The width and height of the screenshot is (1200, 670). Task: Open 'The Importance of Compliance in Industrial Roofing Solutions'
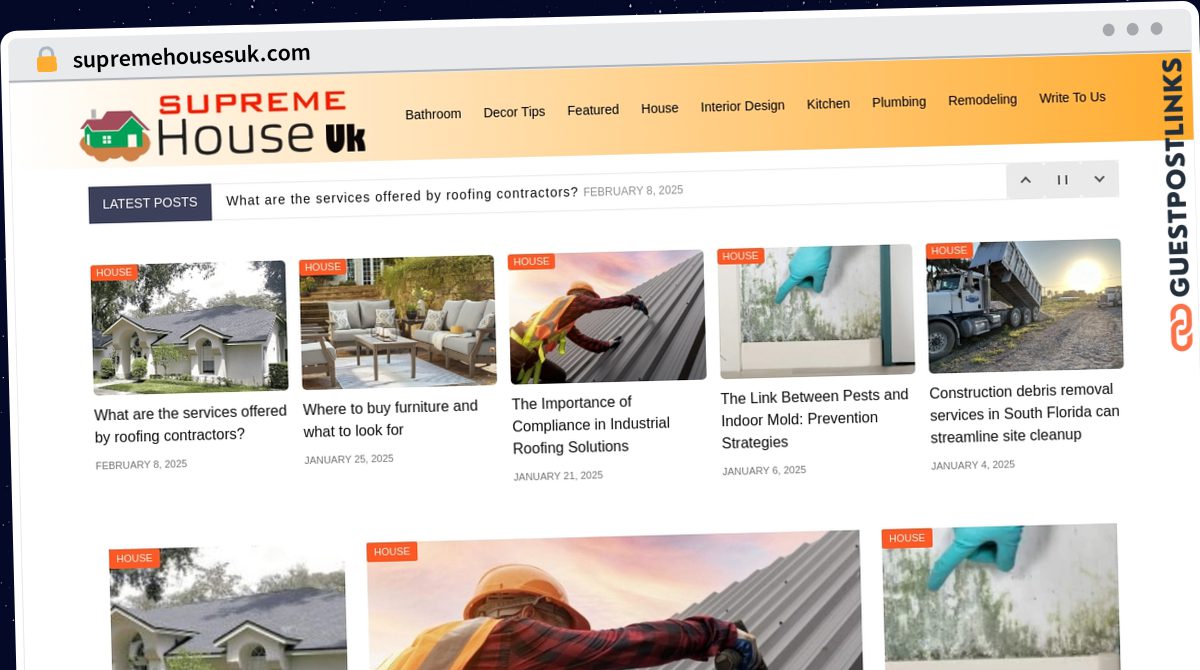[x=591, y=425]
